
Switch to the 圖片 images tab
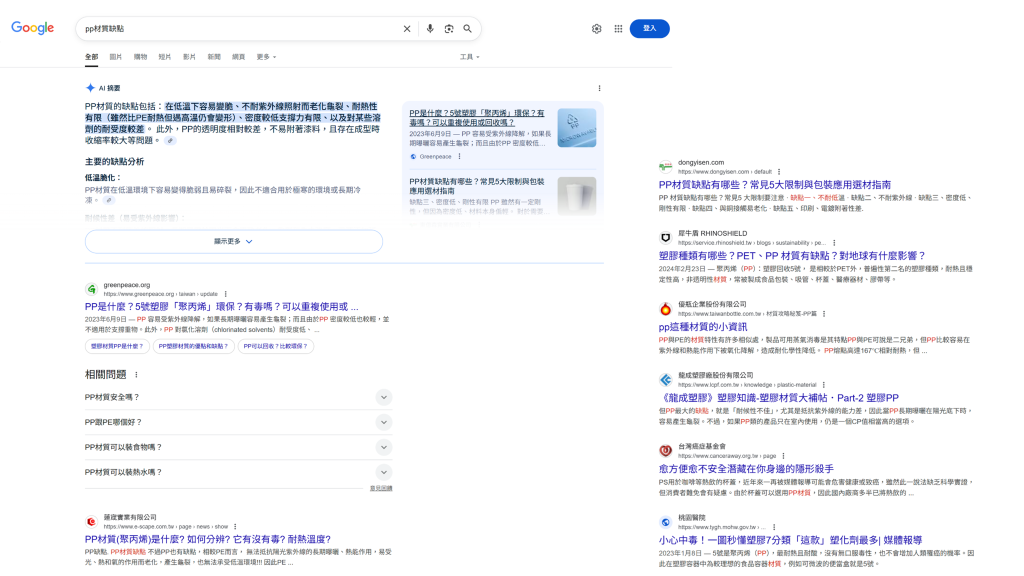pos(116,57)
